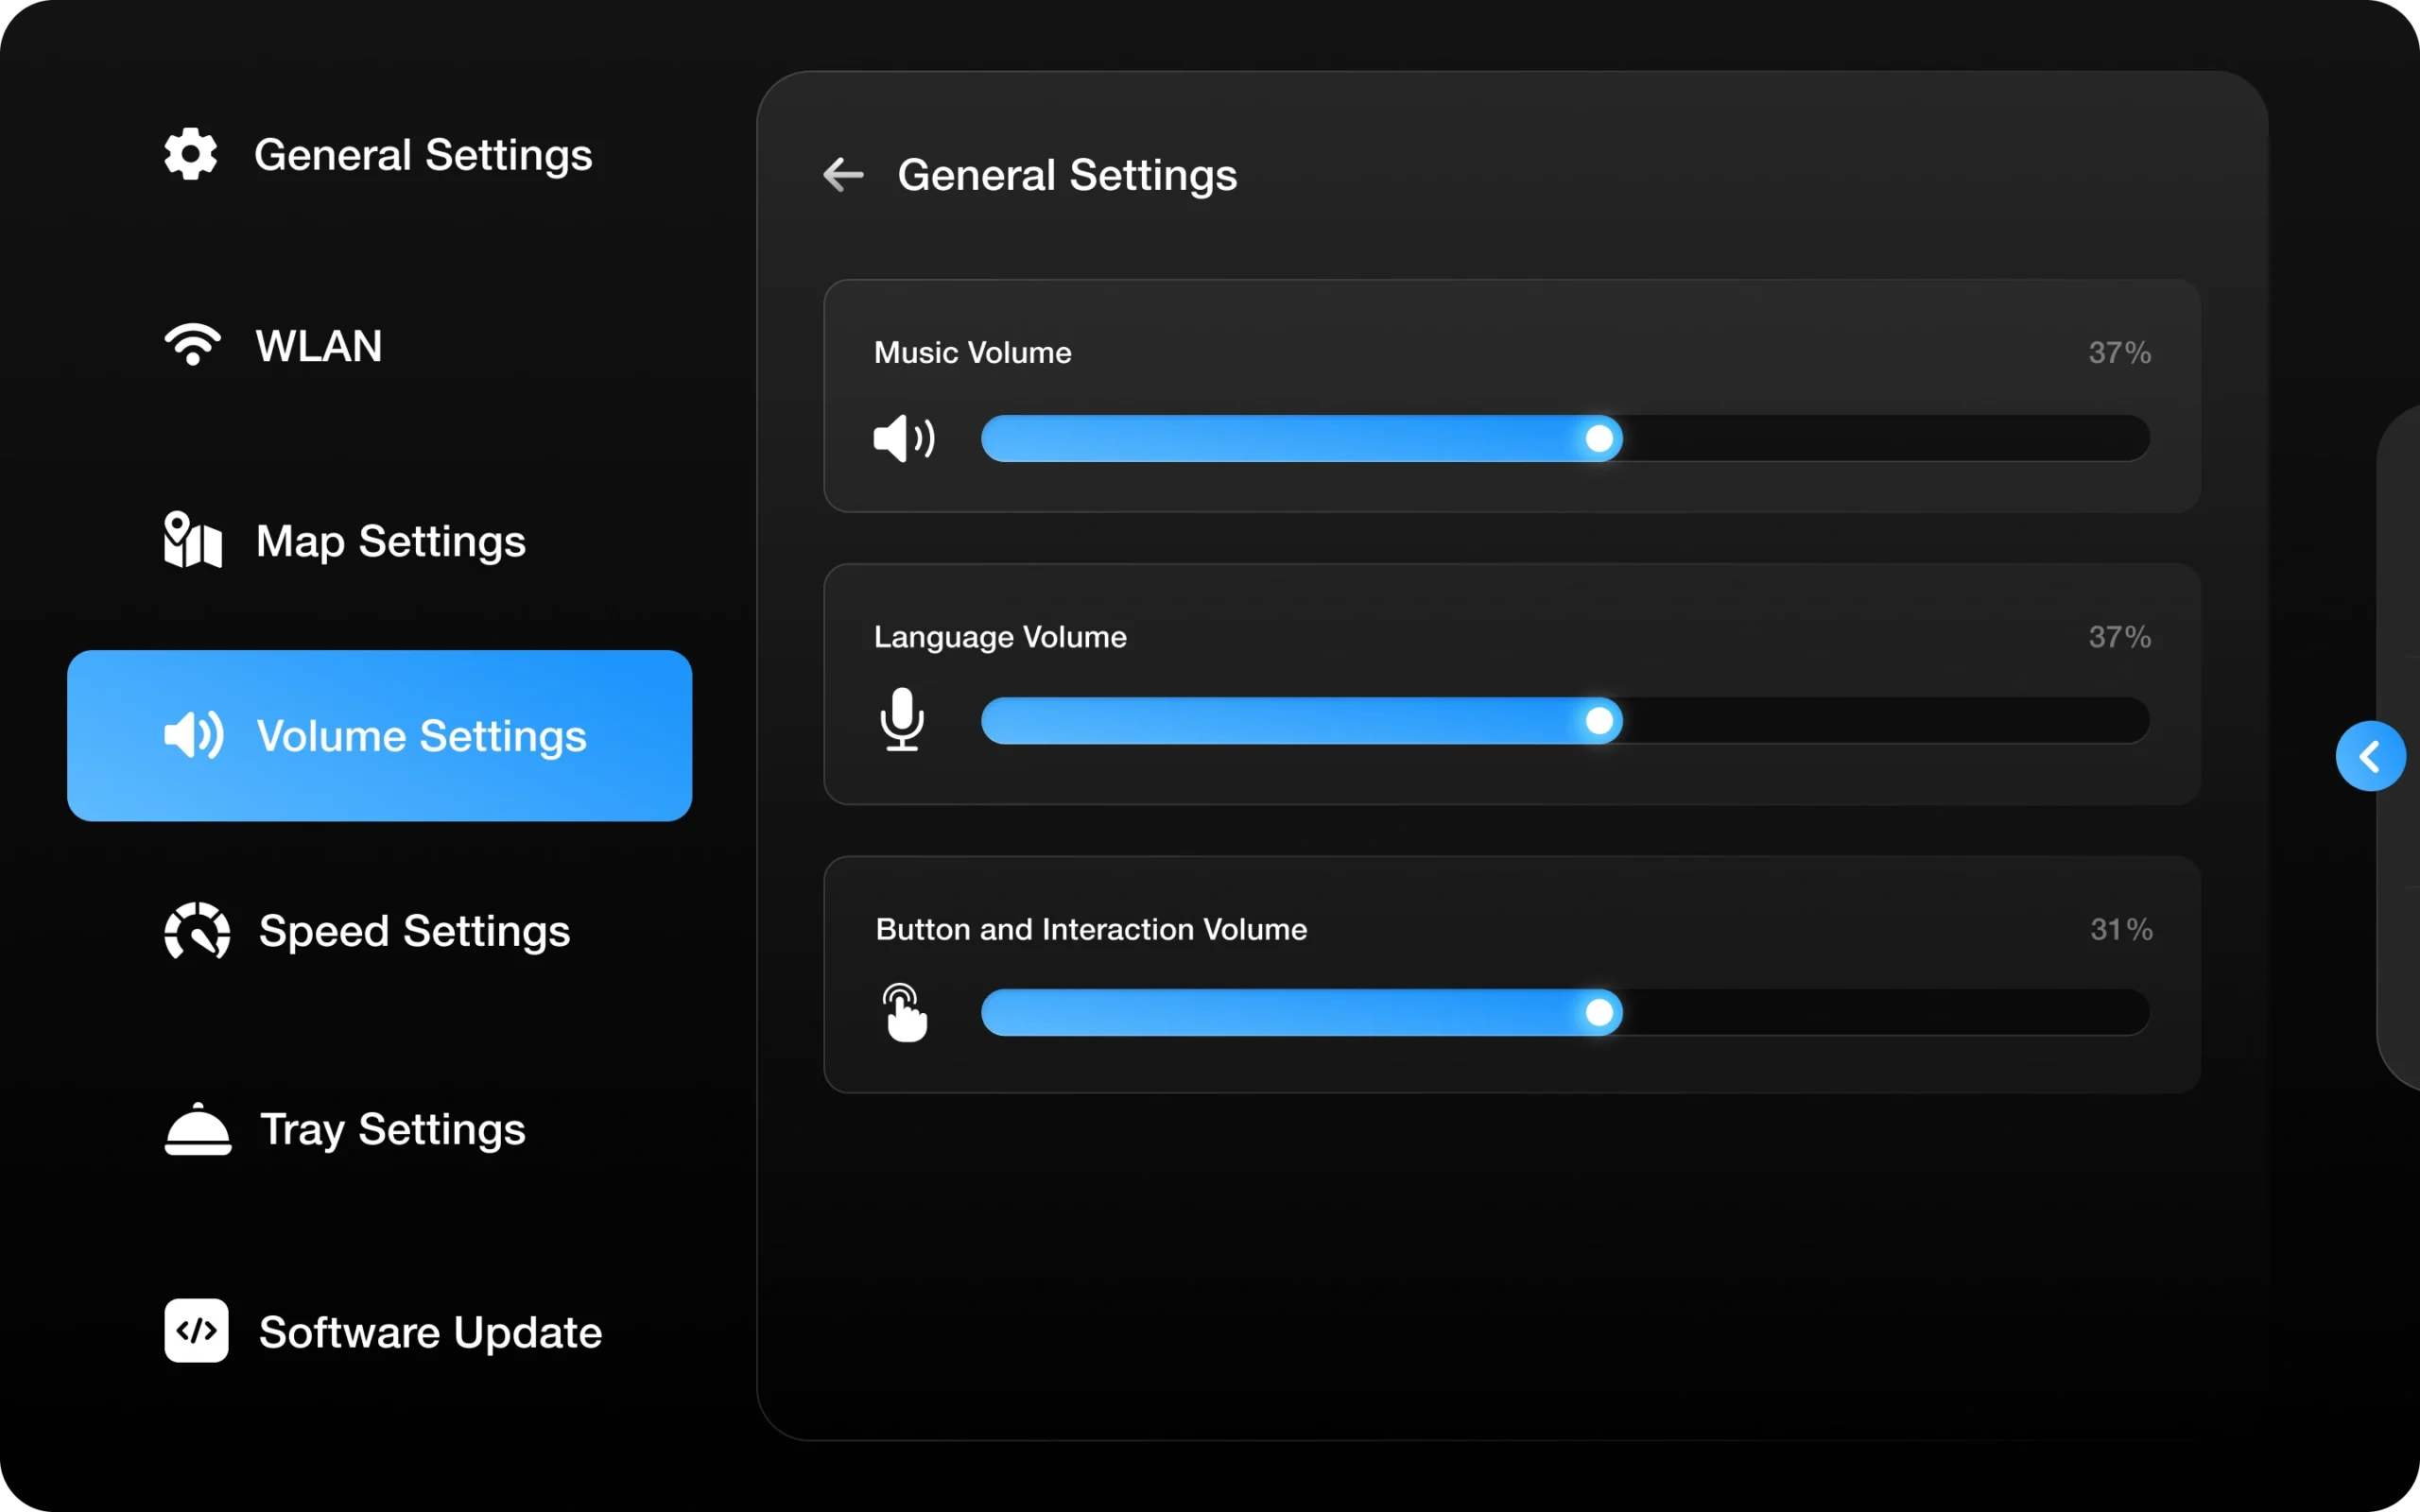The height and width of the screenshot is (1512, 2420).
Task: Go back using the arrow beside General Settings
Action: click(x=843, y=175)
